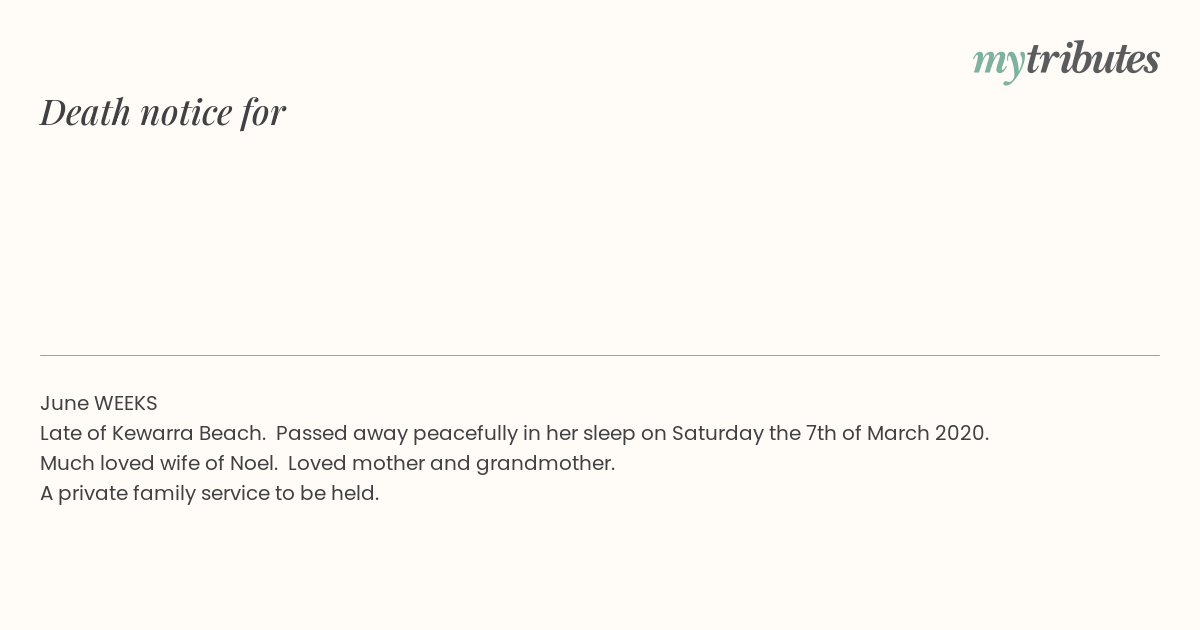Click the mytributes logo
This screenshot has width=1200, height=630.
[x=1066, y=60]
